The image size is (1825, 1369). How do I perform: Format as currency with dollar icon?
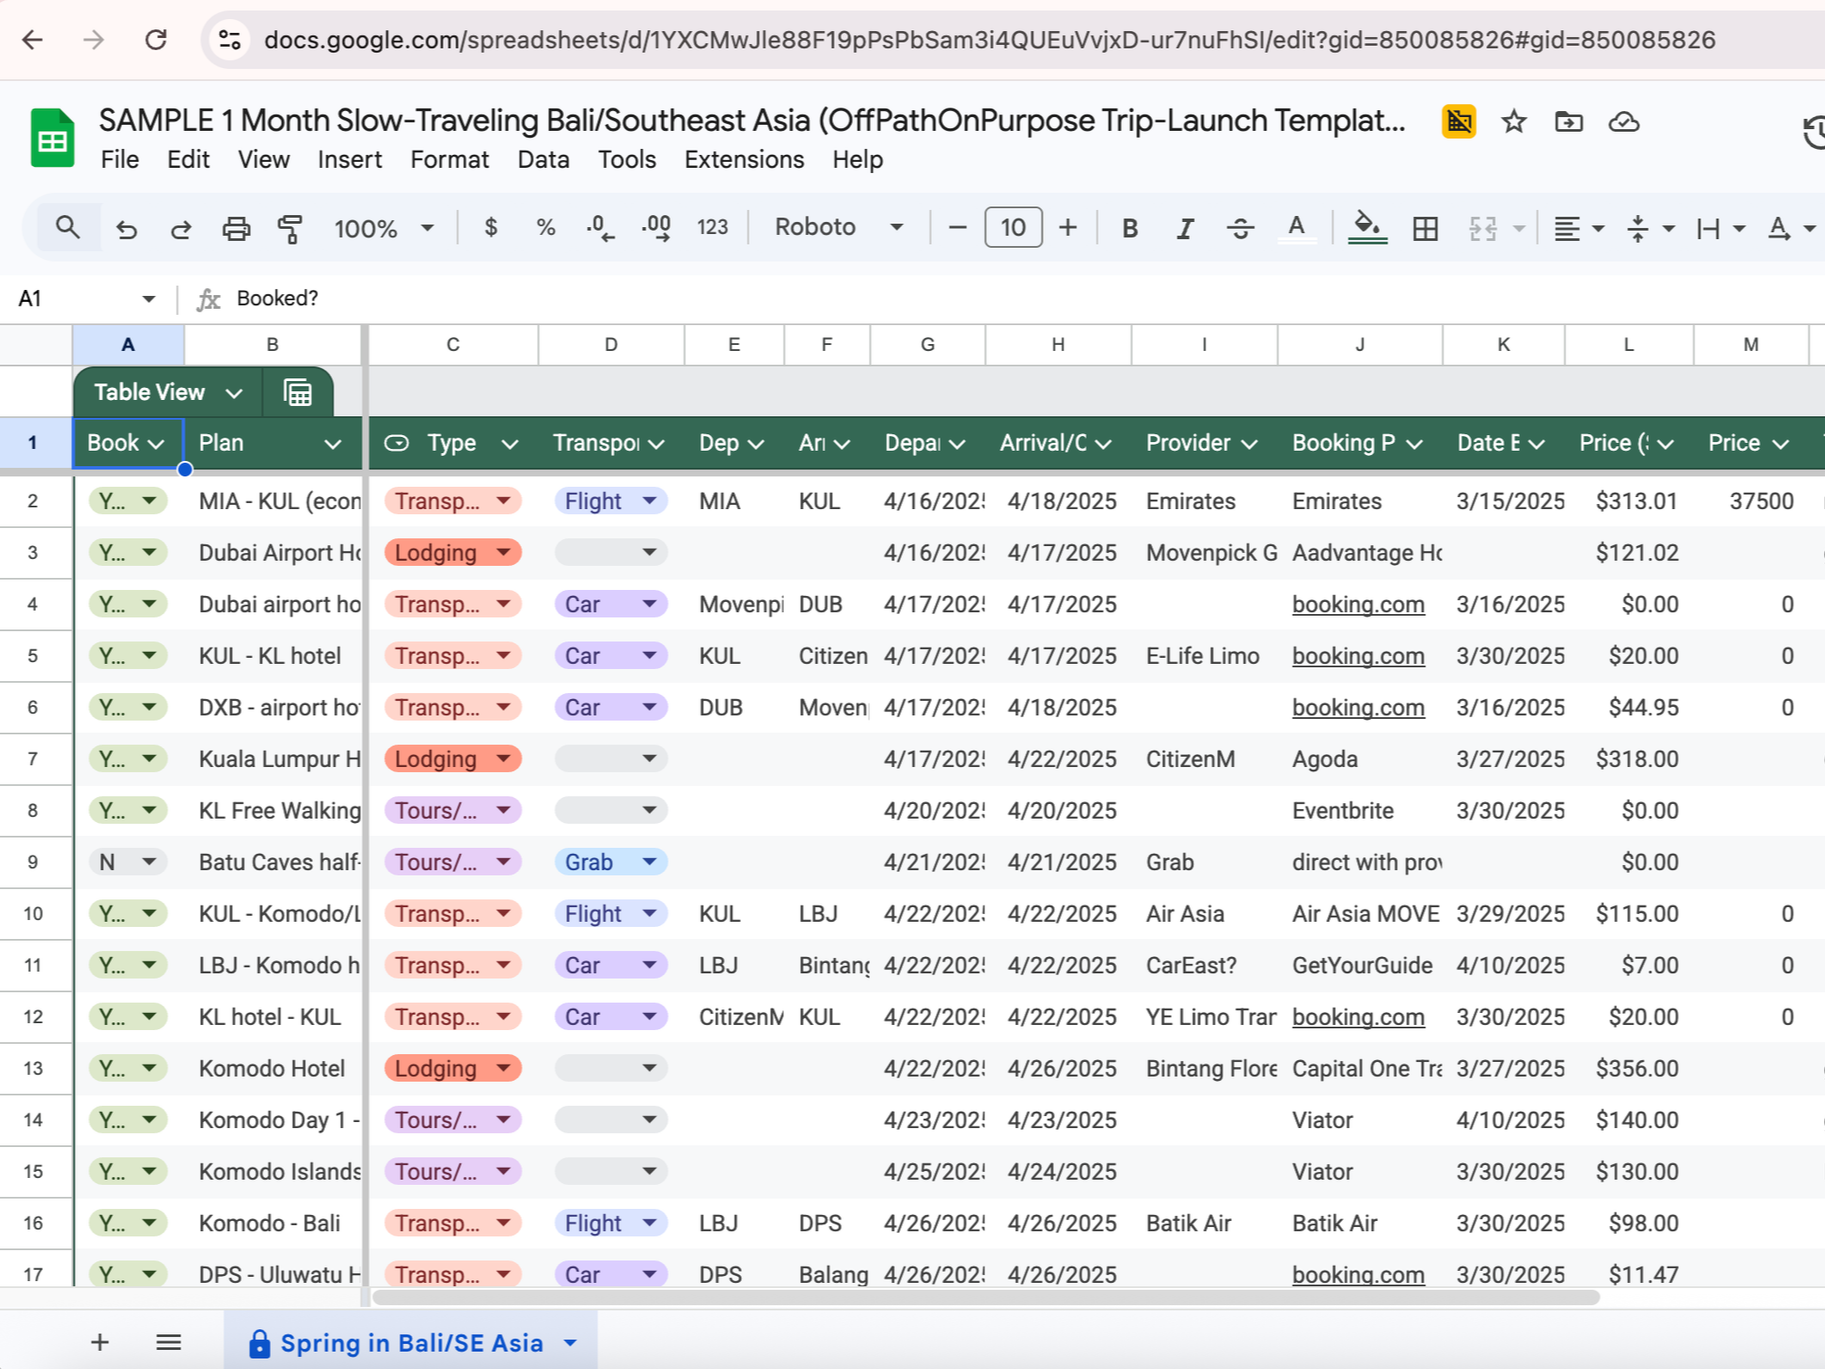(490, 228)
